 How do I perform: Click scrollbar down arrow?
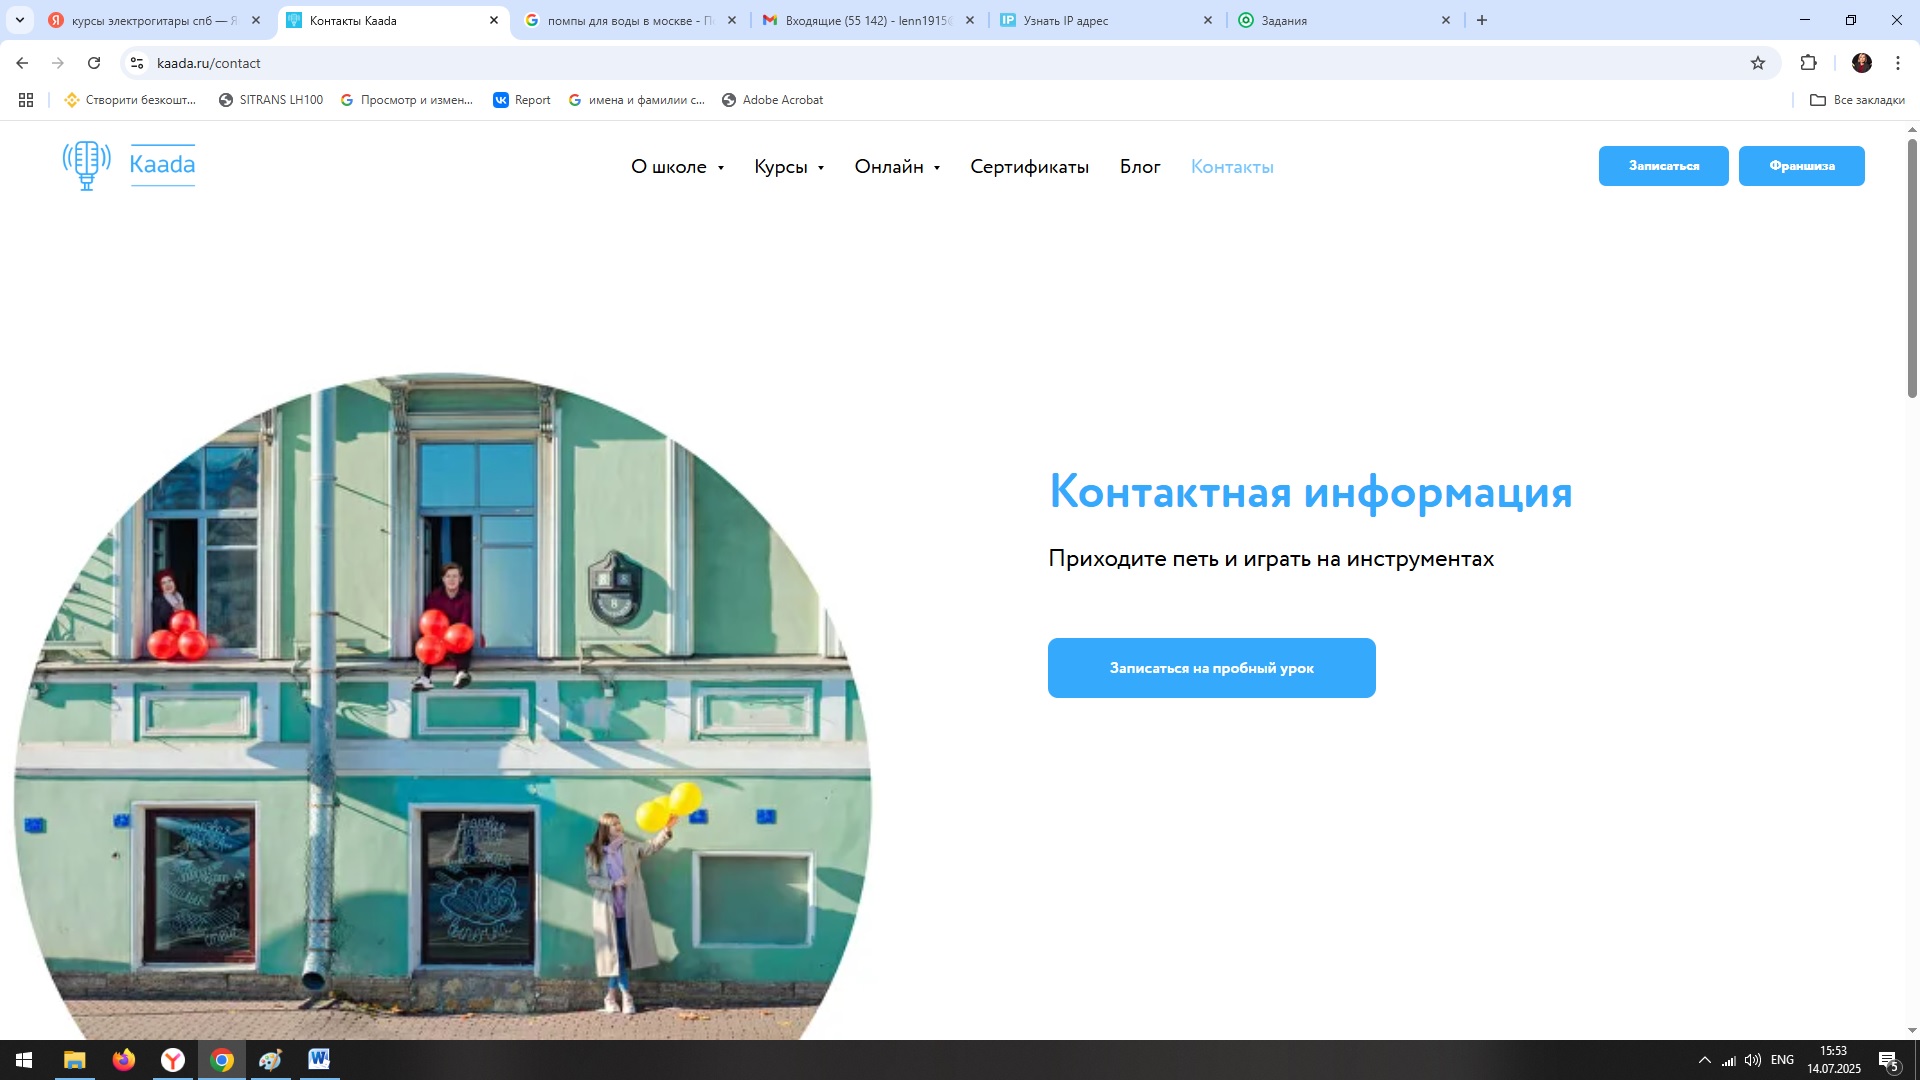[x=1912, y=1030]
